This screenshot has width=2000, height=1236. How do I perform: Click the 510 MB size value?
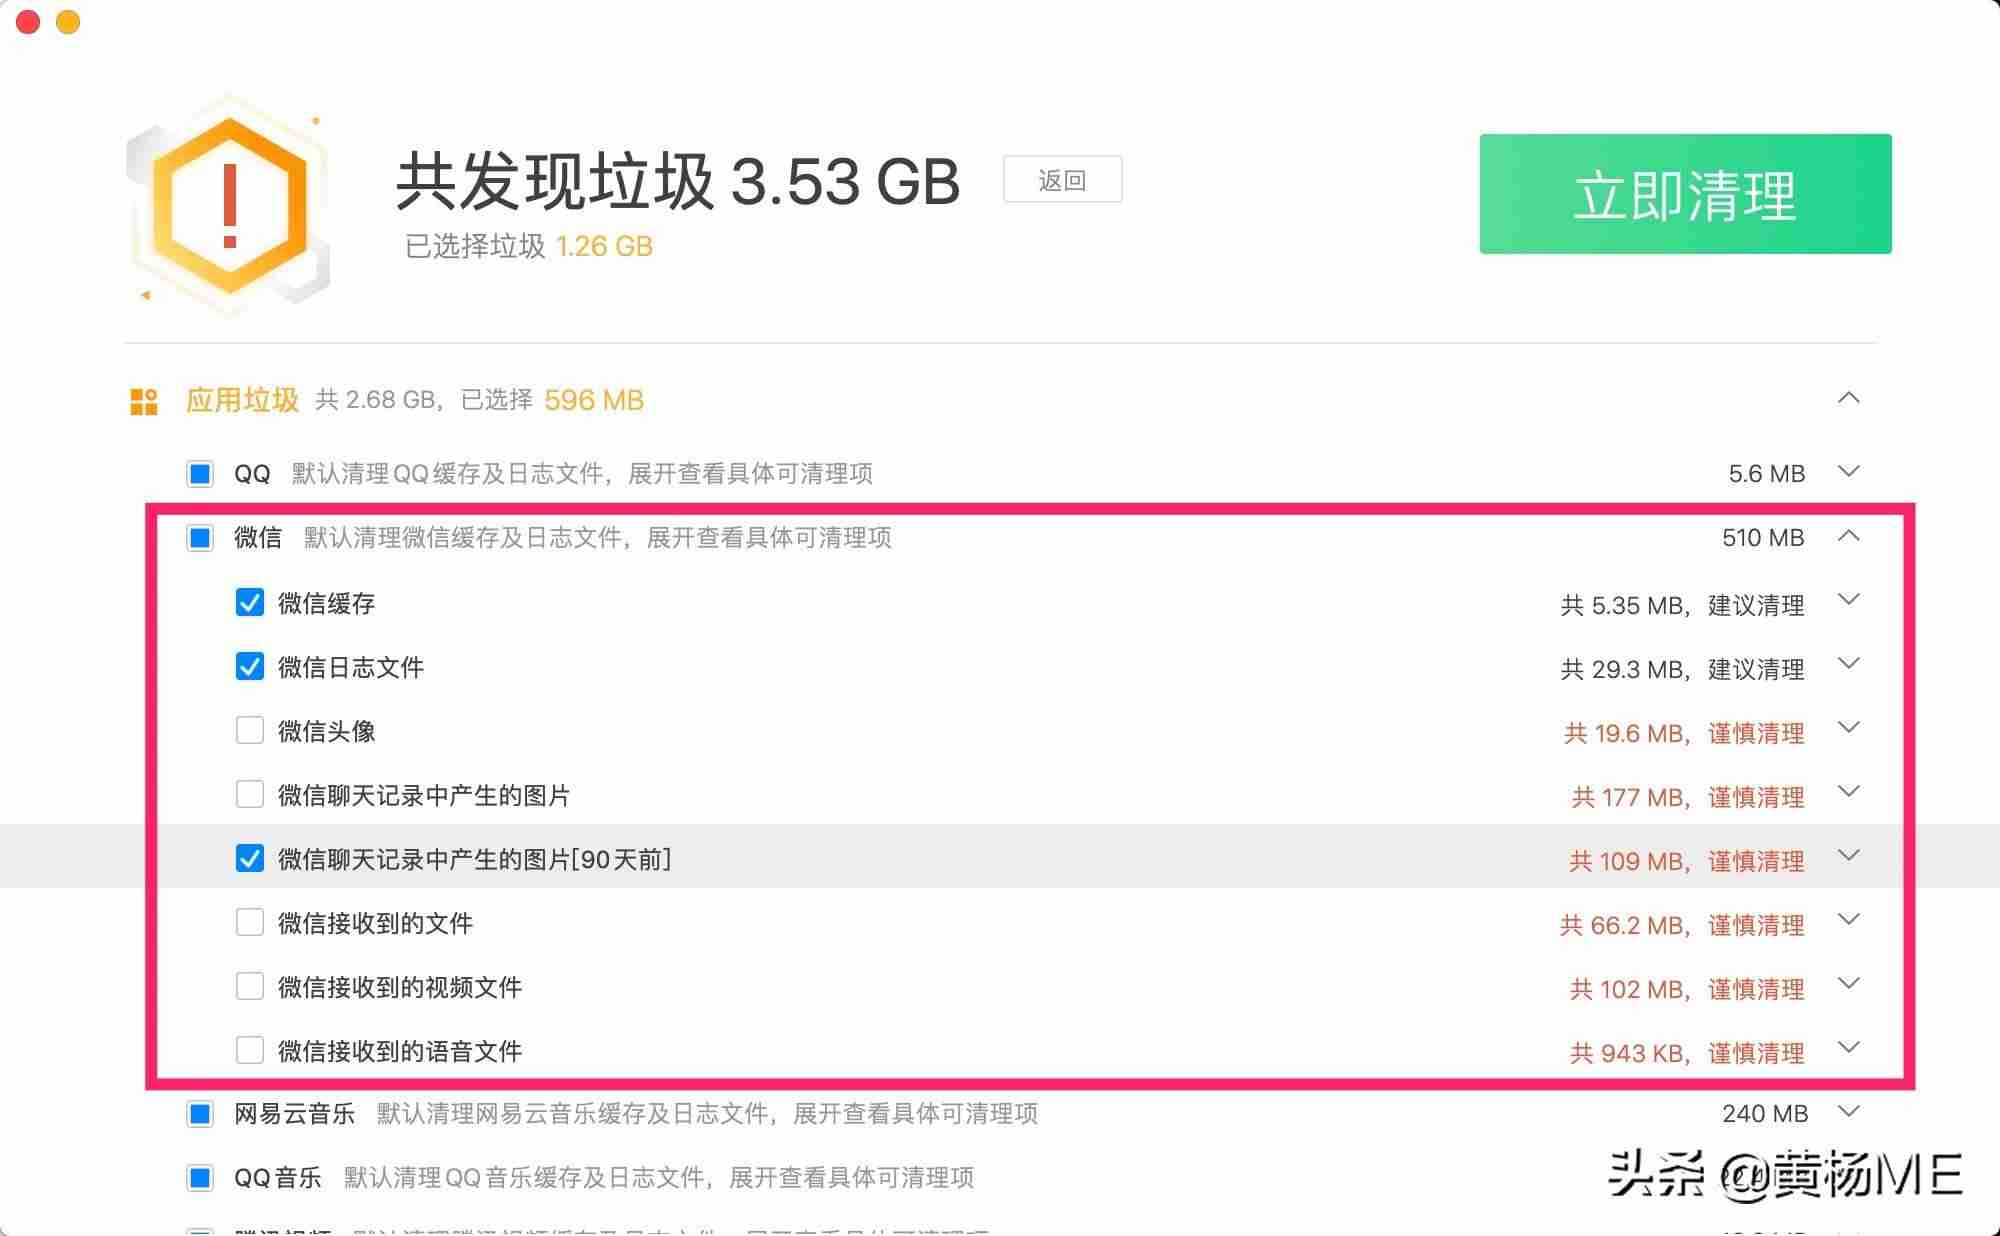(1763, 538)
